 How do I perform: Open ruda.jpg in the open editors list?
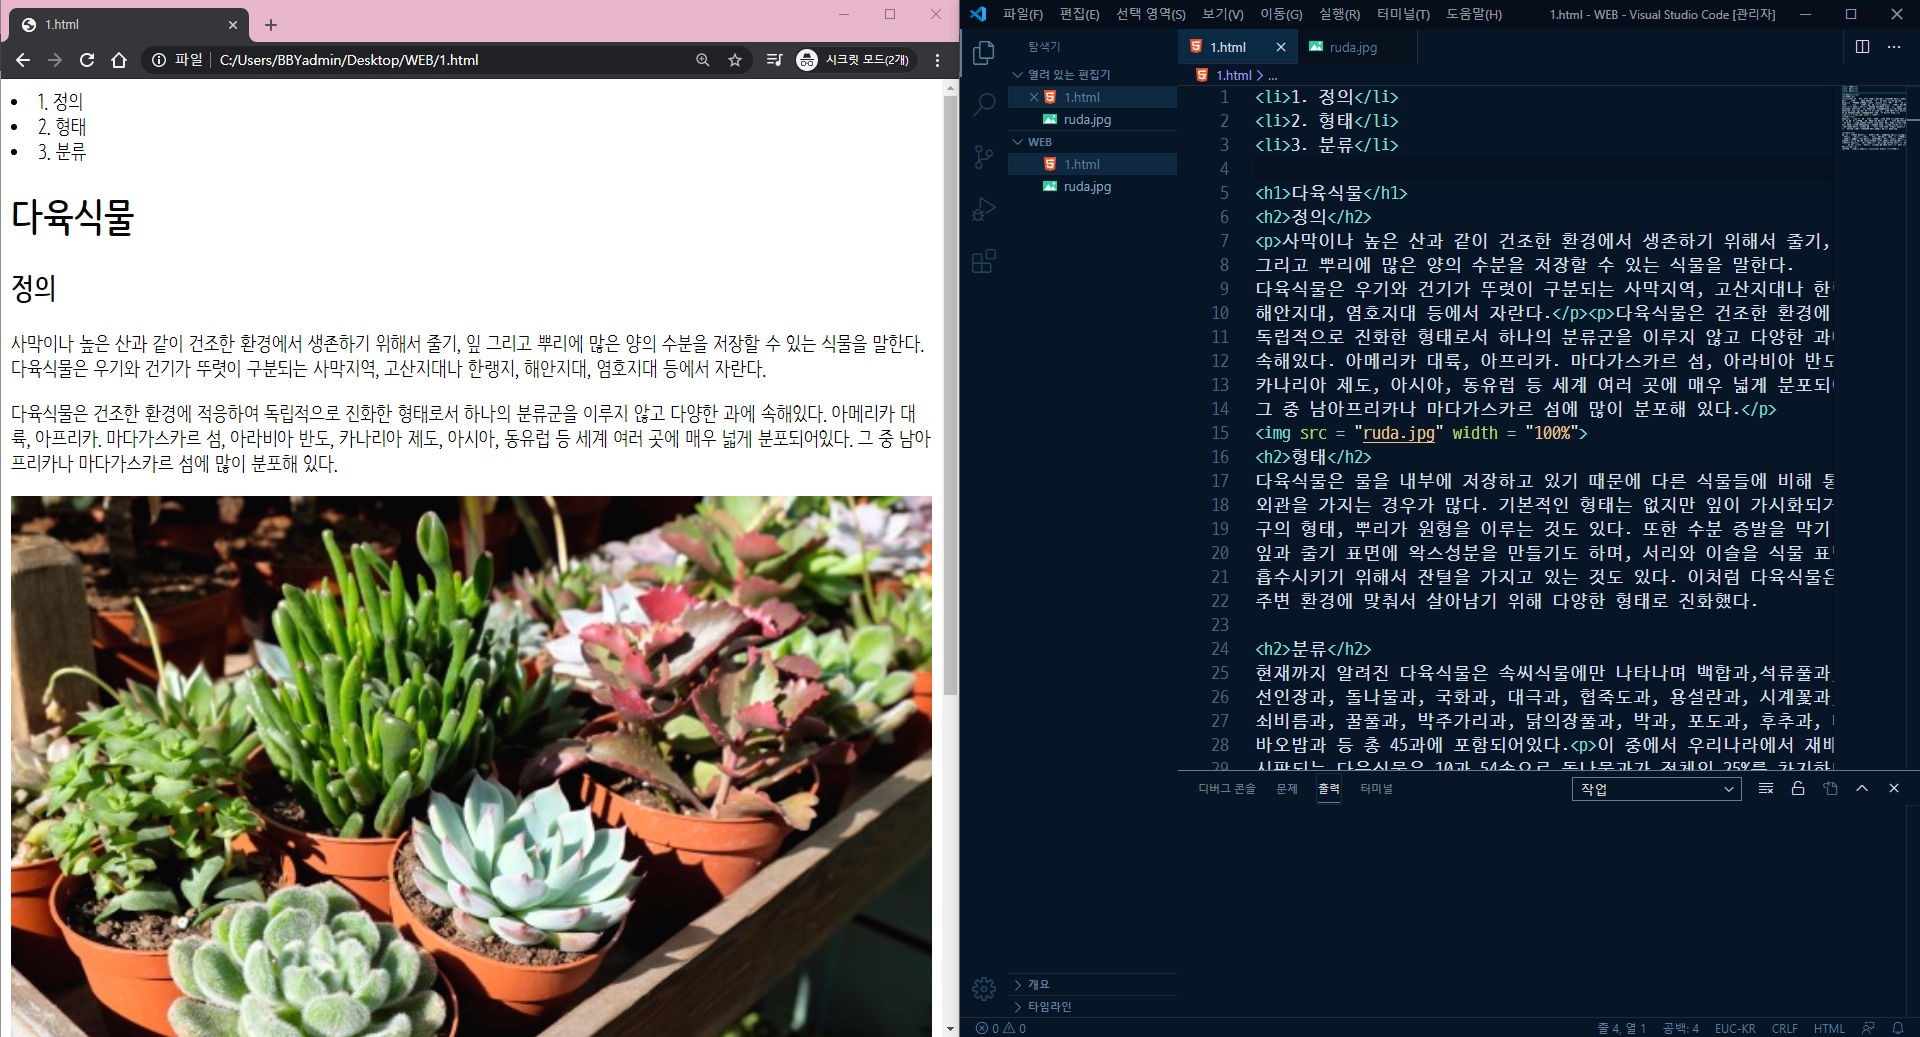[x=1093, y=119]
